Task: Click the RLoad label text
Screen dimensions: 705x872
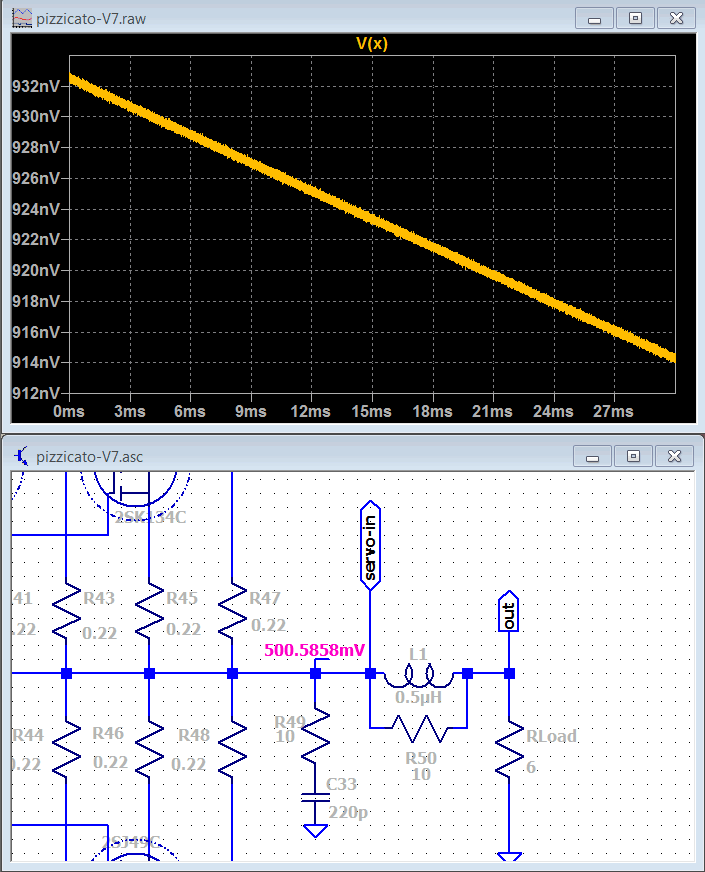Action: 551,736
